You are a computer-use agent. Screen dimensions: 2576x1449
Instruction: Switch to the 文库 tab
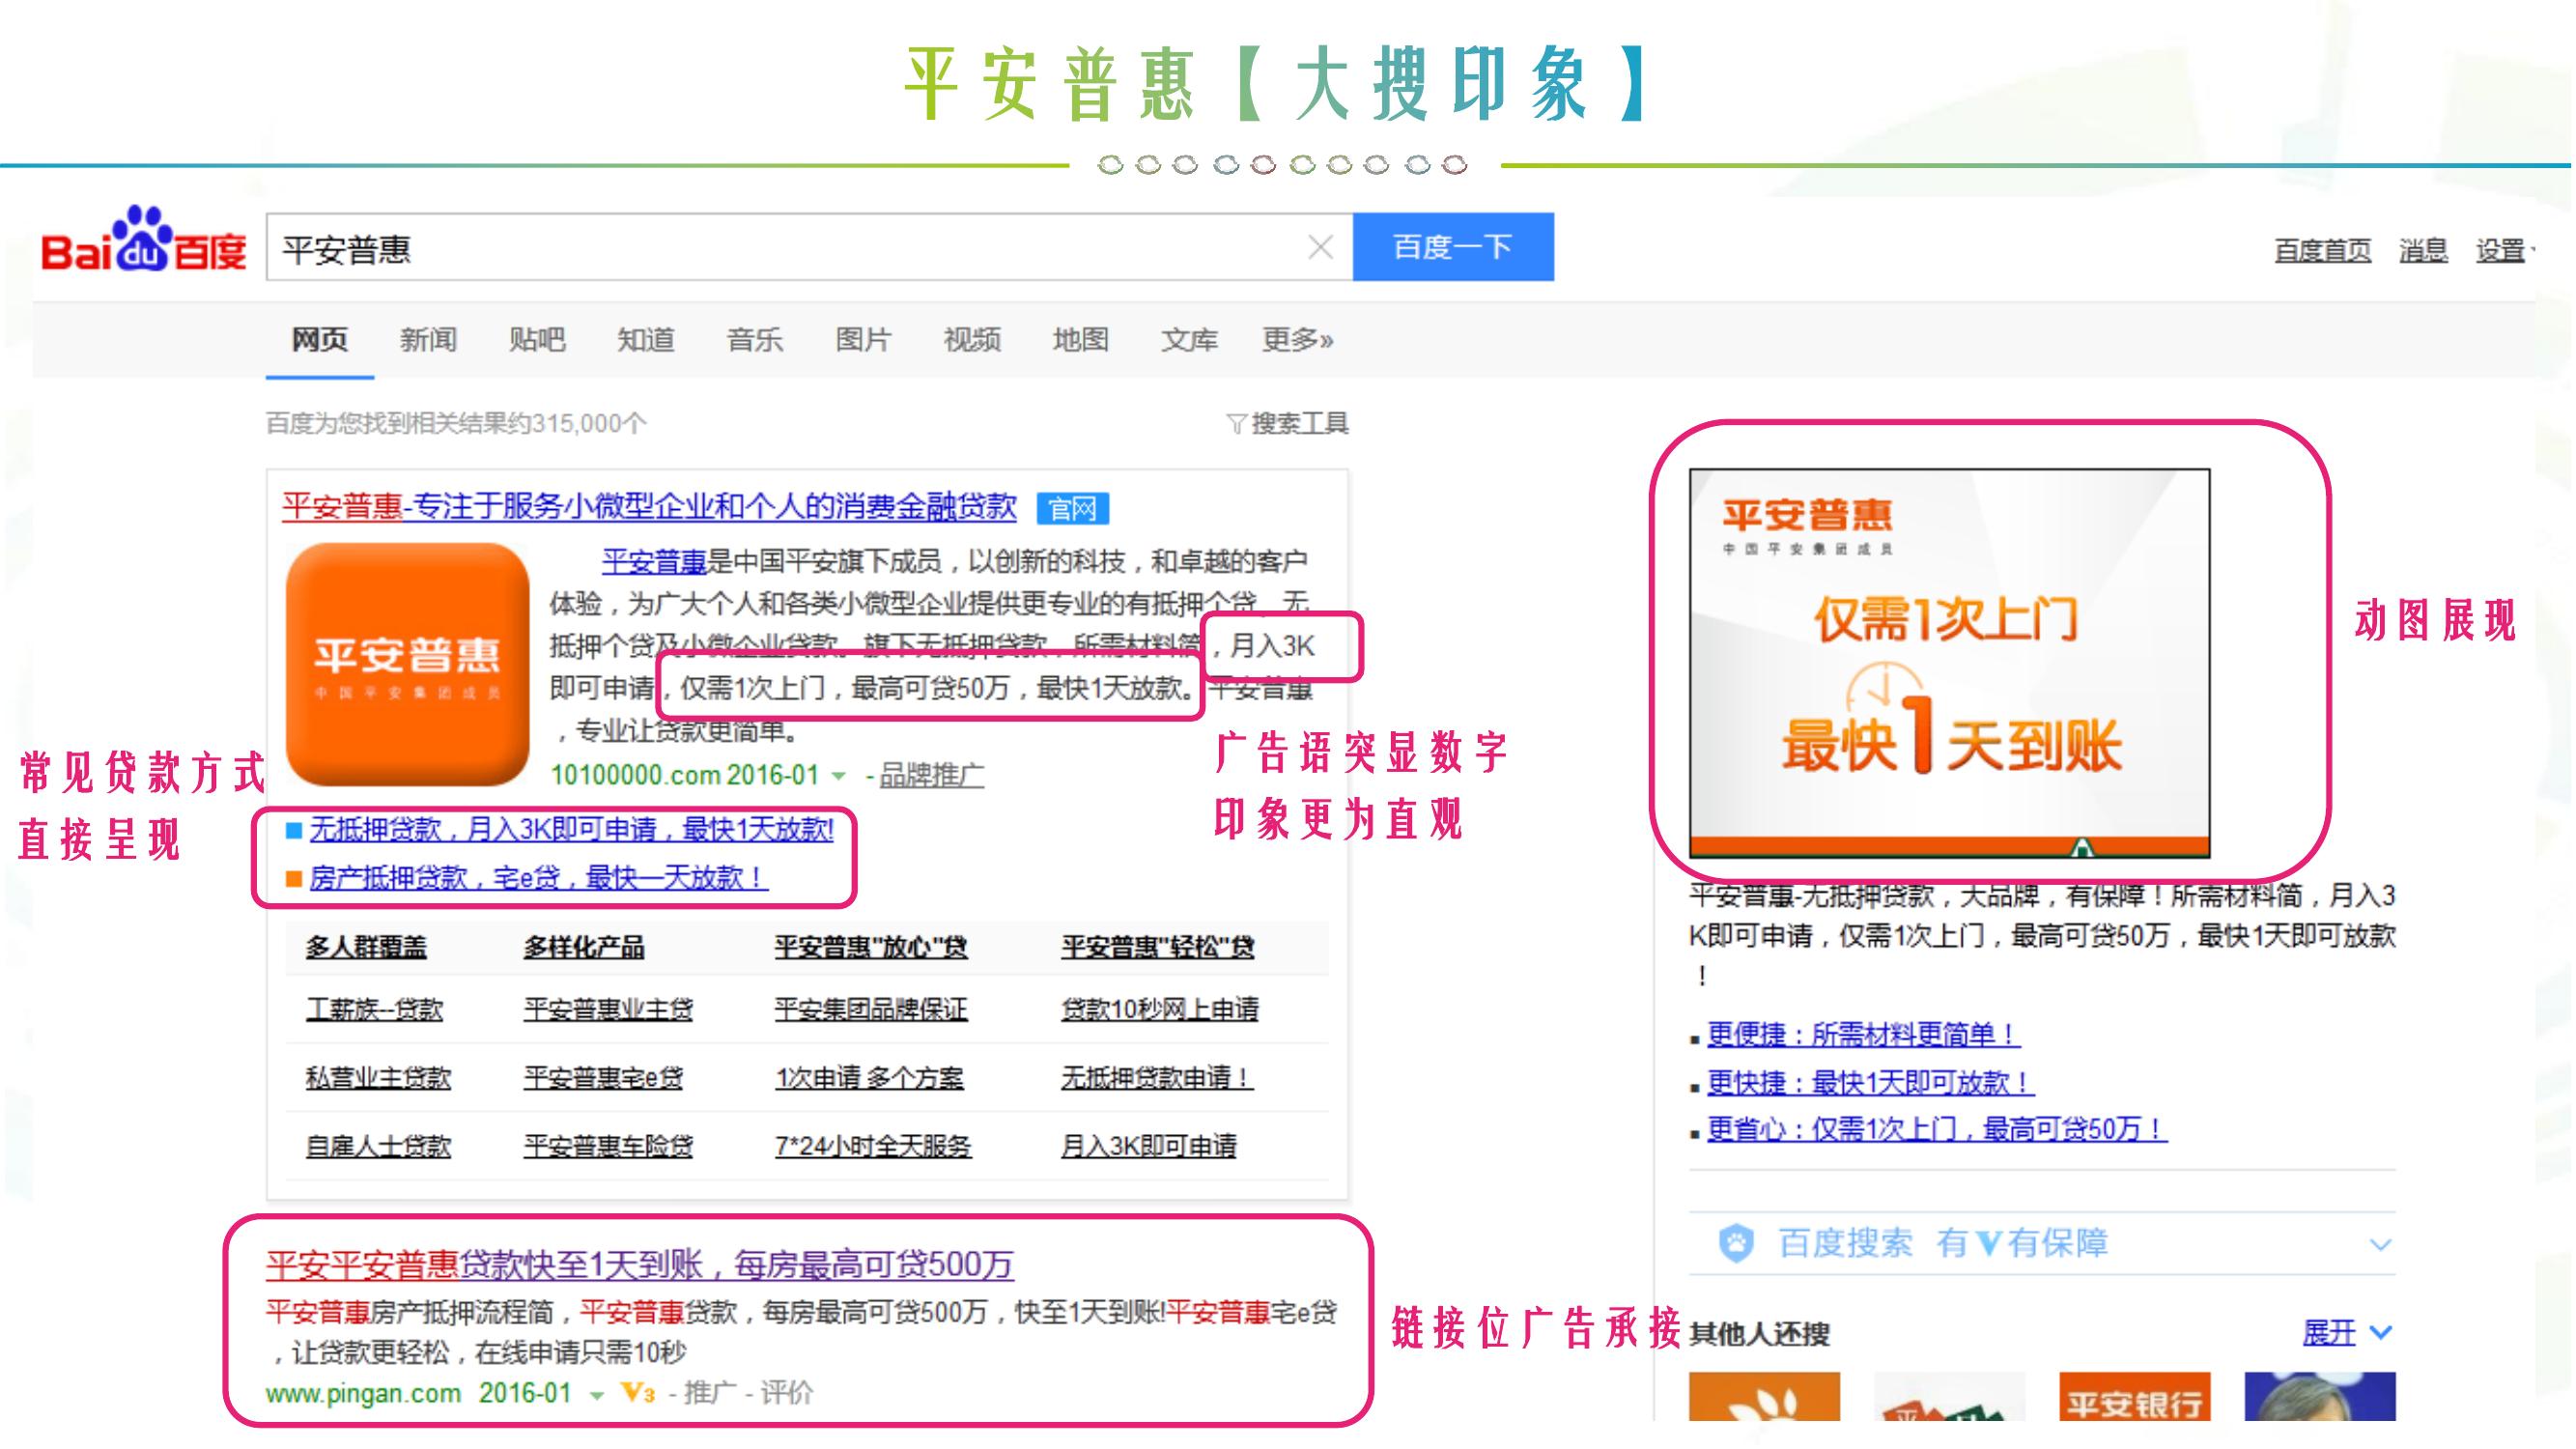(1189, 340)
